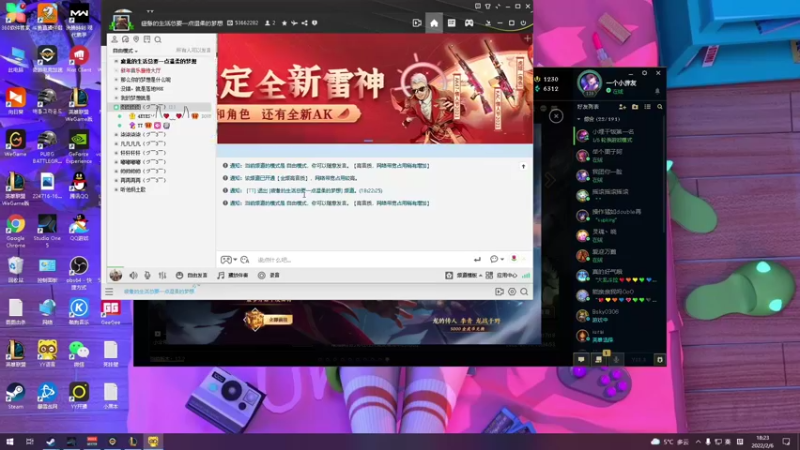Click the video icon in YY bottom bar
Viewport: 800px width, 450px height.
[x=499, y=292]
